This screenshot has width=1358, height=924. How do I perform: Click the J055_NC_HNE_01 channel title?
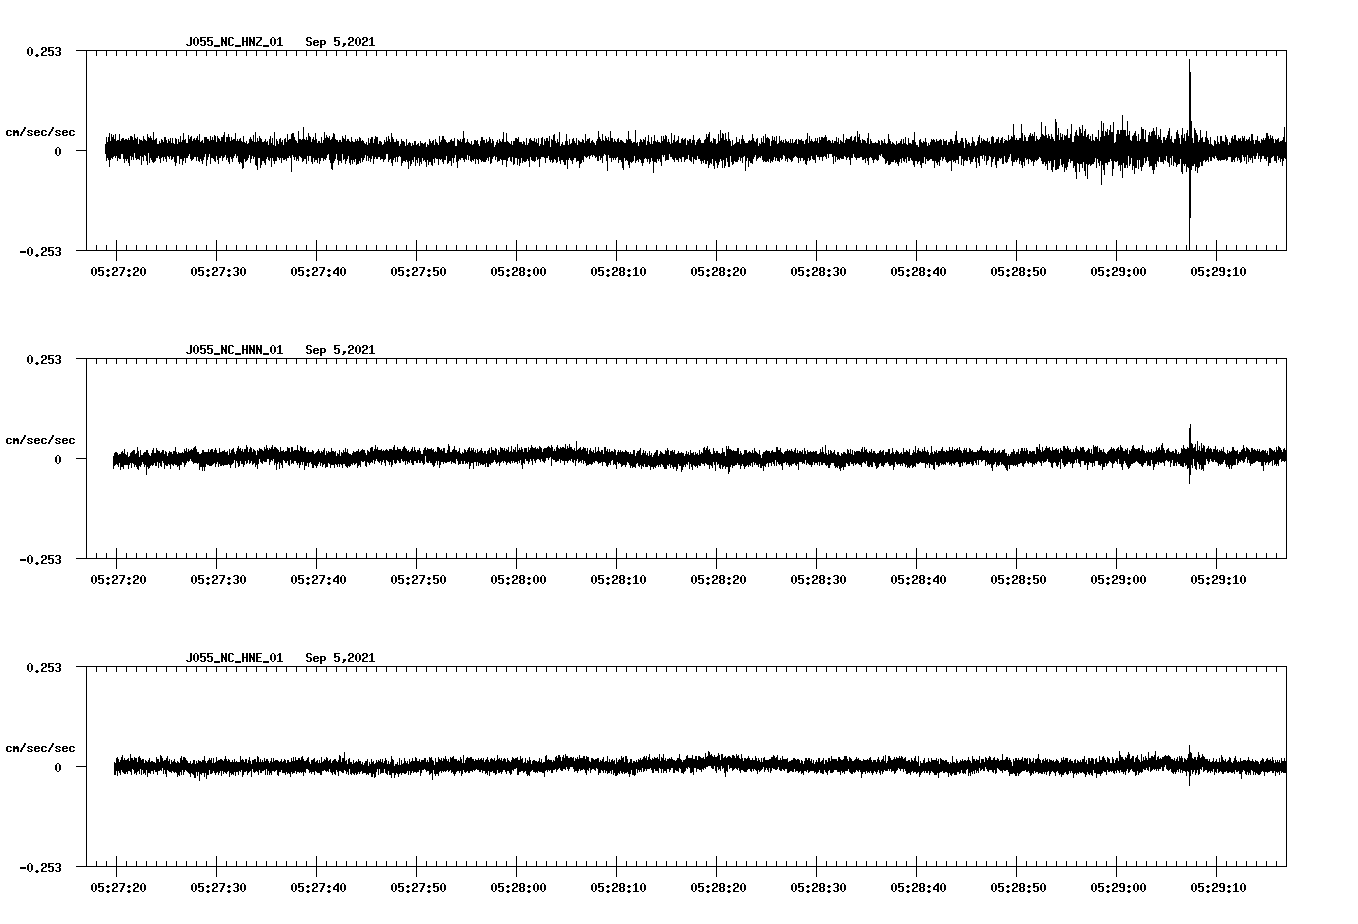coord(234,658)
